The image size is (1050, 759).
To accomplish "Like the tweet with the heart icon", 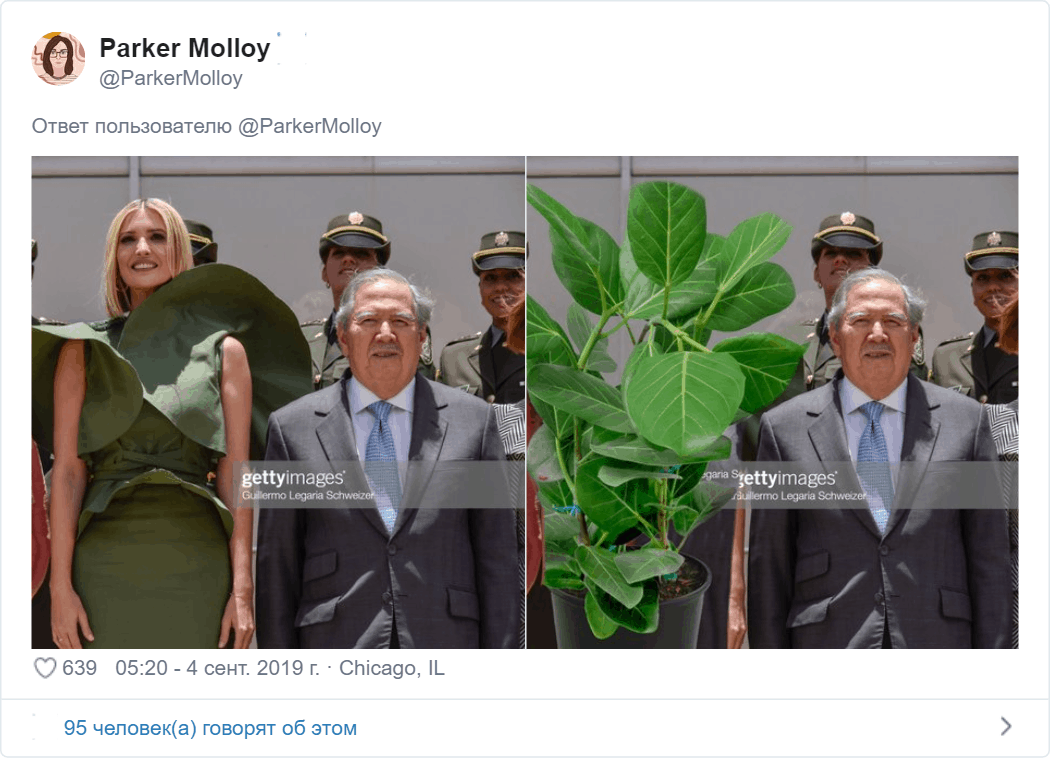I will pos(45,668).
